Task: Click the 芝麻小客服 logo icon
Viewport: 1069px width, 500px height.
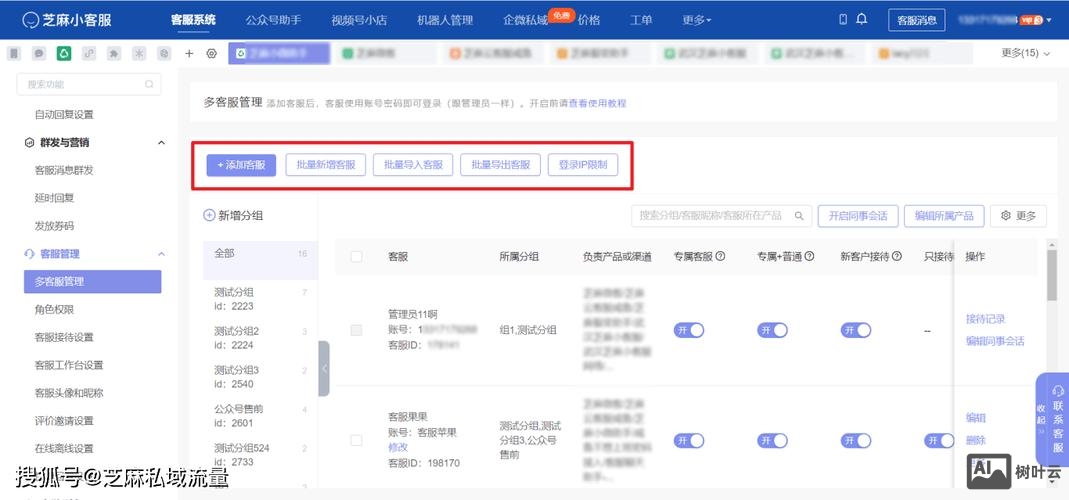Action: (31, 20)
